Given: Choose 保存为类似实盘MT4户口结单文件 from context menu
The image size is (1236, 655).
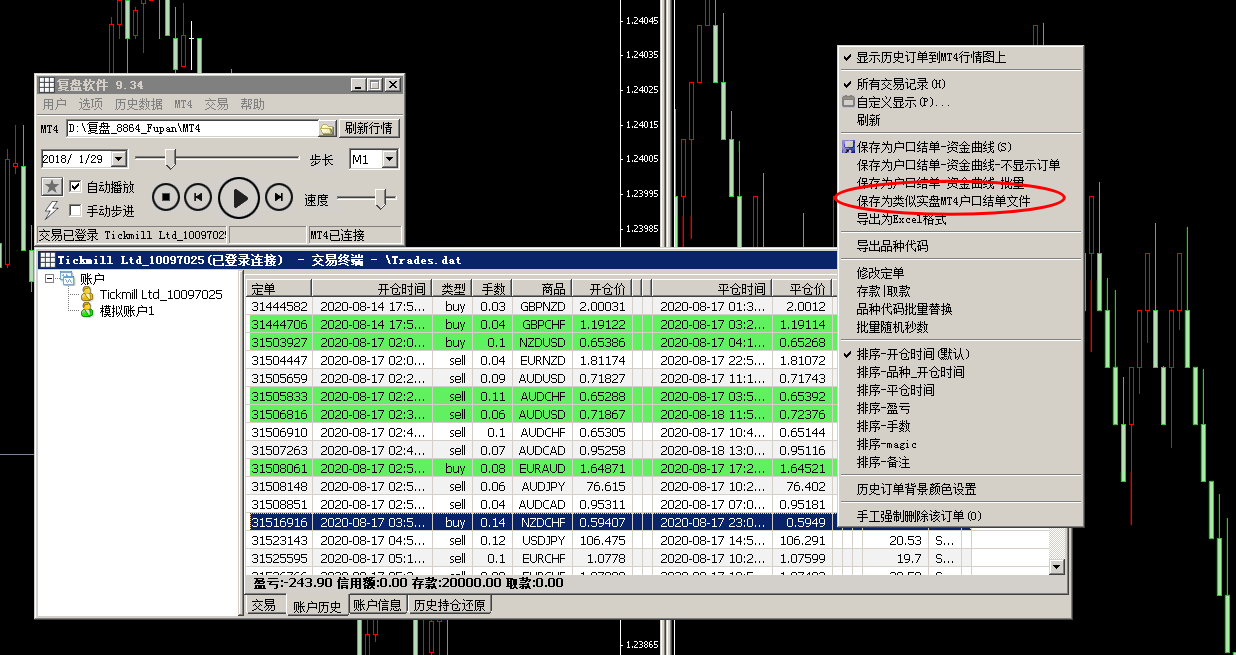Looking at the screenshot, I should click(x=942, y=202).
